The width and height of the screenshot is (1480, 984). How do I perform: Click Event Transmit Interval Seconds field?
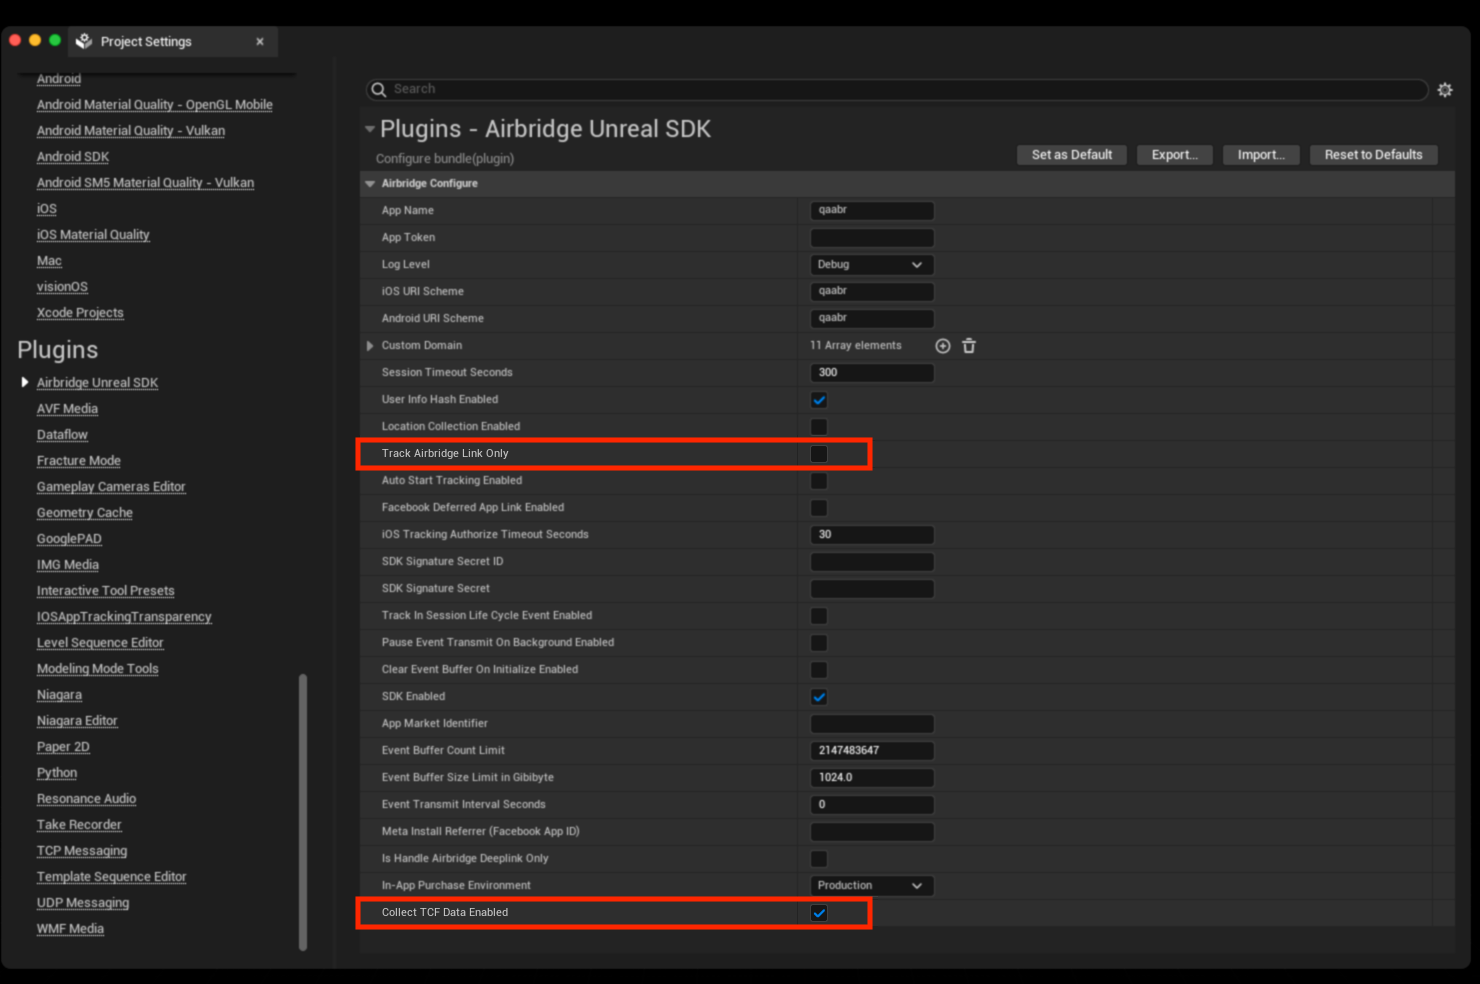pos(872,805)
